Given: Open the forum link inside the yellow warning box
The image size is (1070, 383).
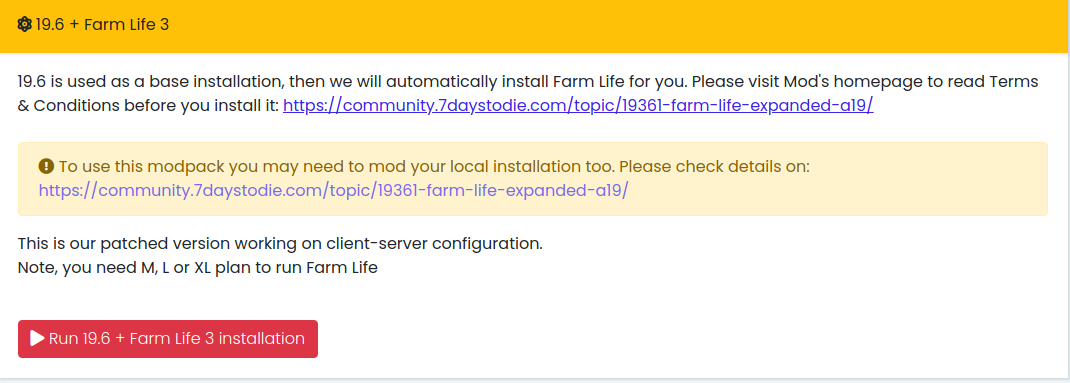Looking at the screenshot, I should (333, 190).
